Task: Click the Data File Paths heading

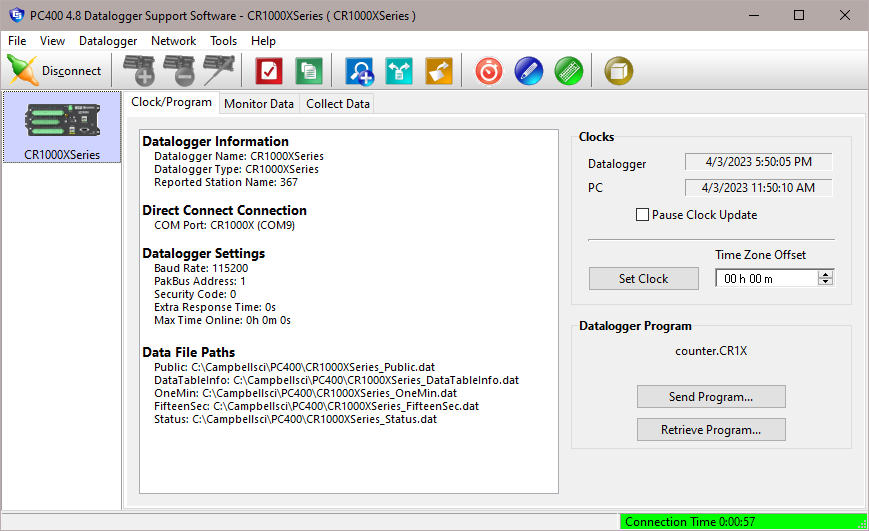Action: [188, 353]
